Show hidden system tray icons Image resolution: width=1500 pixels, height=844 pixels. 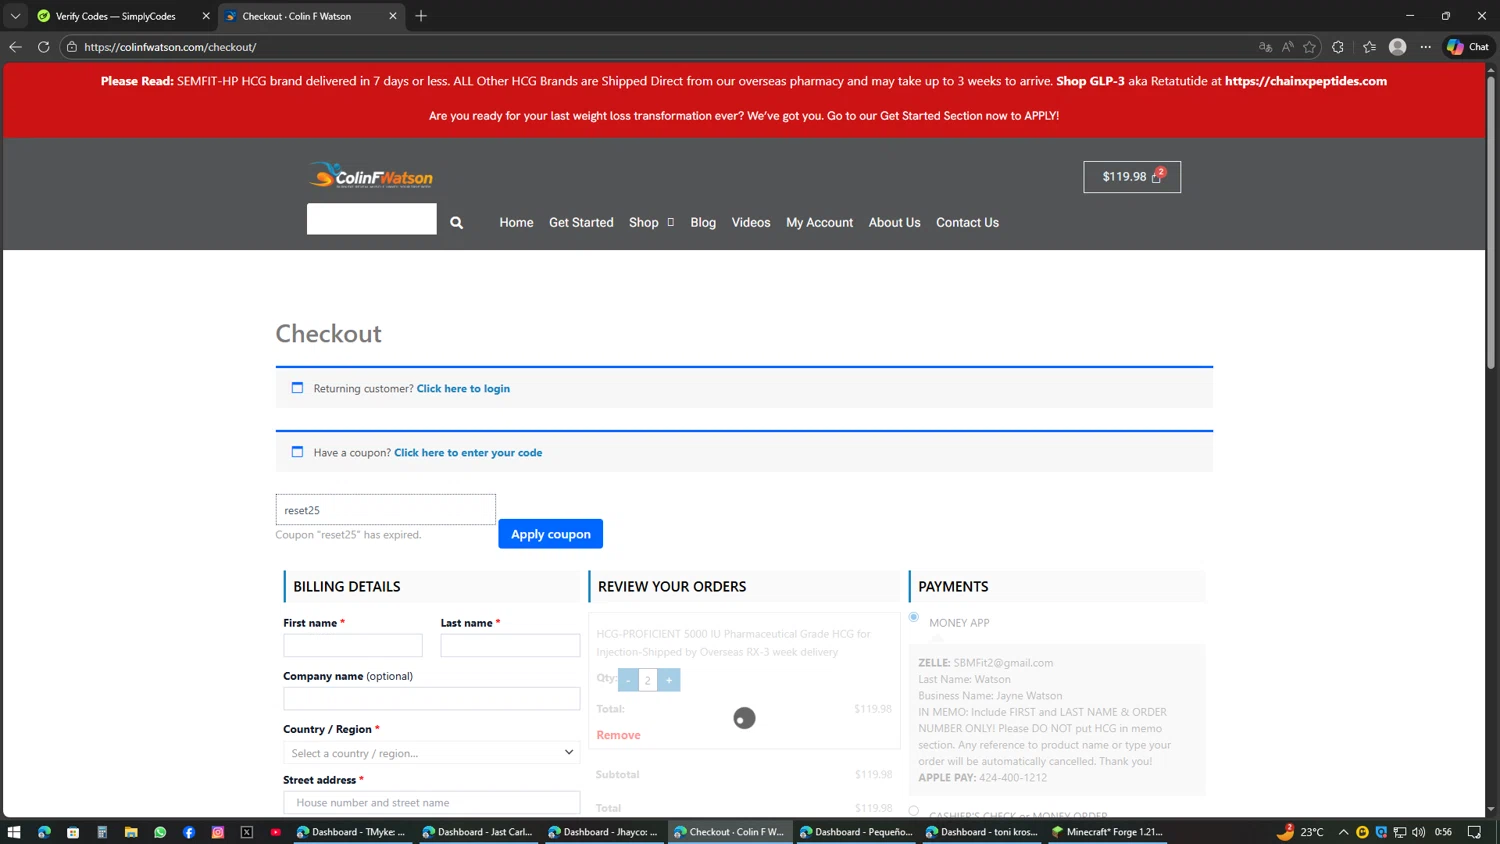(x=1343, y=832)
